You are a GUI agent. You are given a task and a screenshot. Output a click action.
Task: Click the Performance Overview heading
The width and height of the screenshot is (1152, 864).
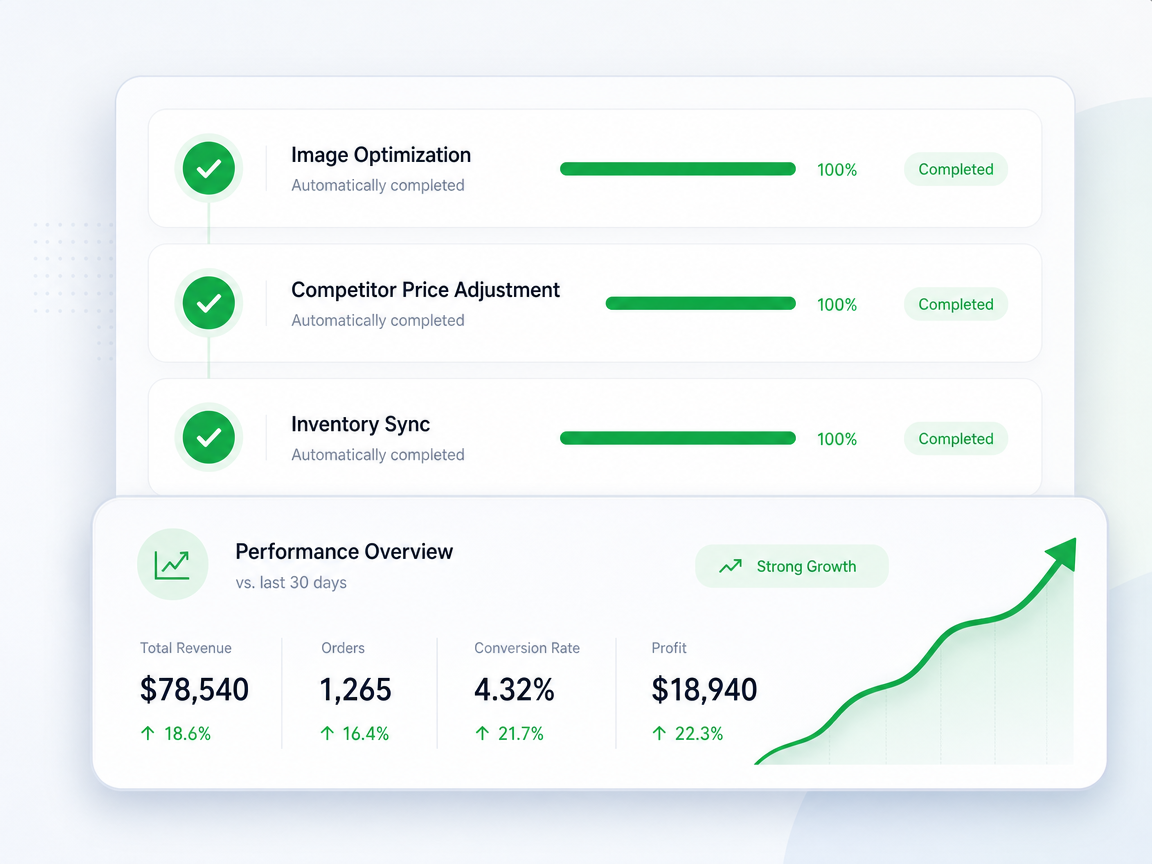(344, 552)
